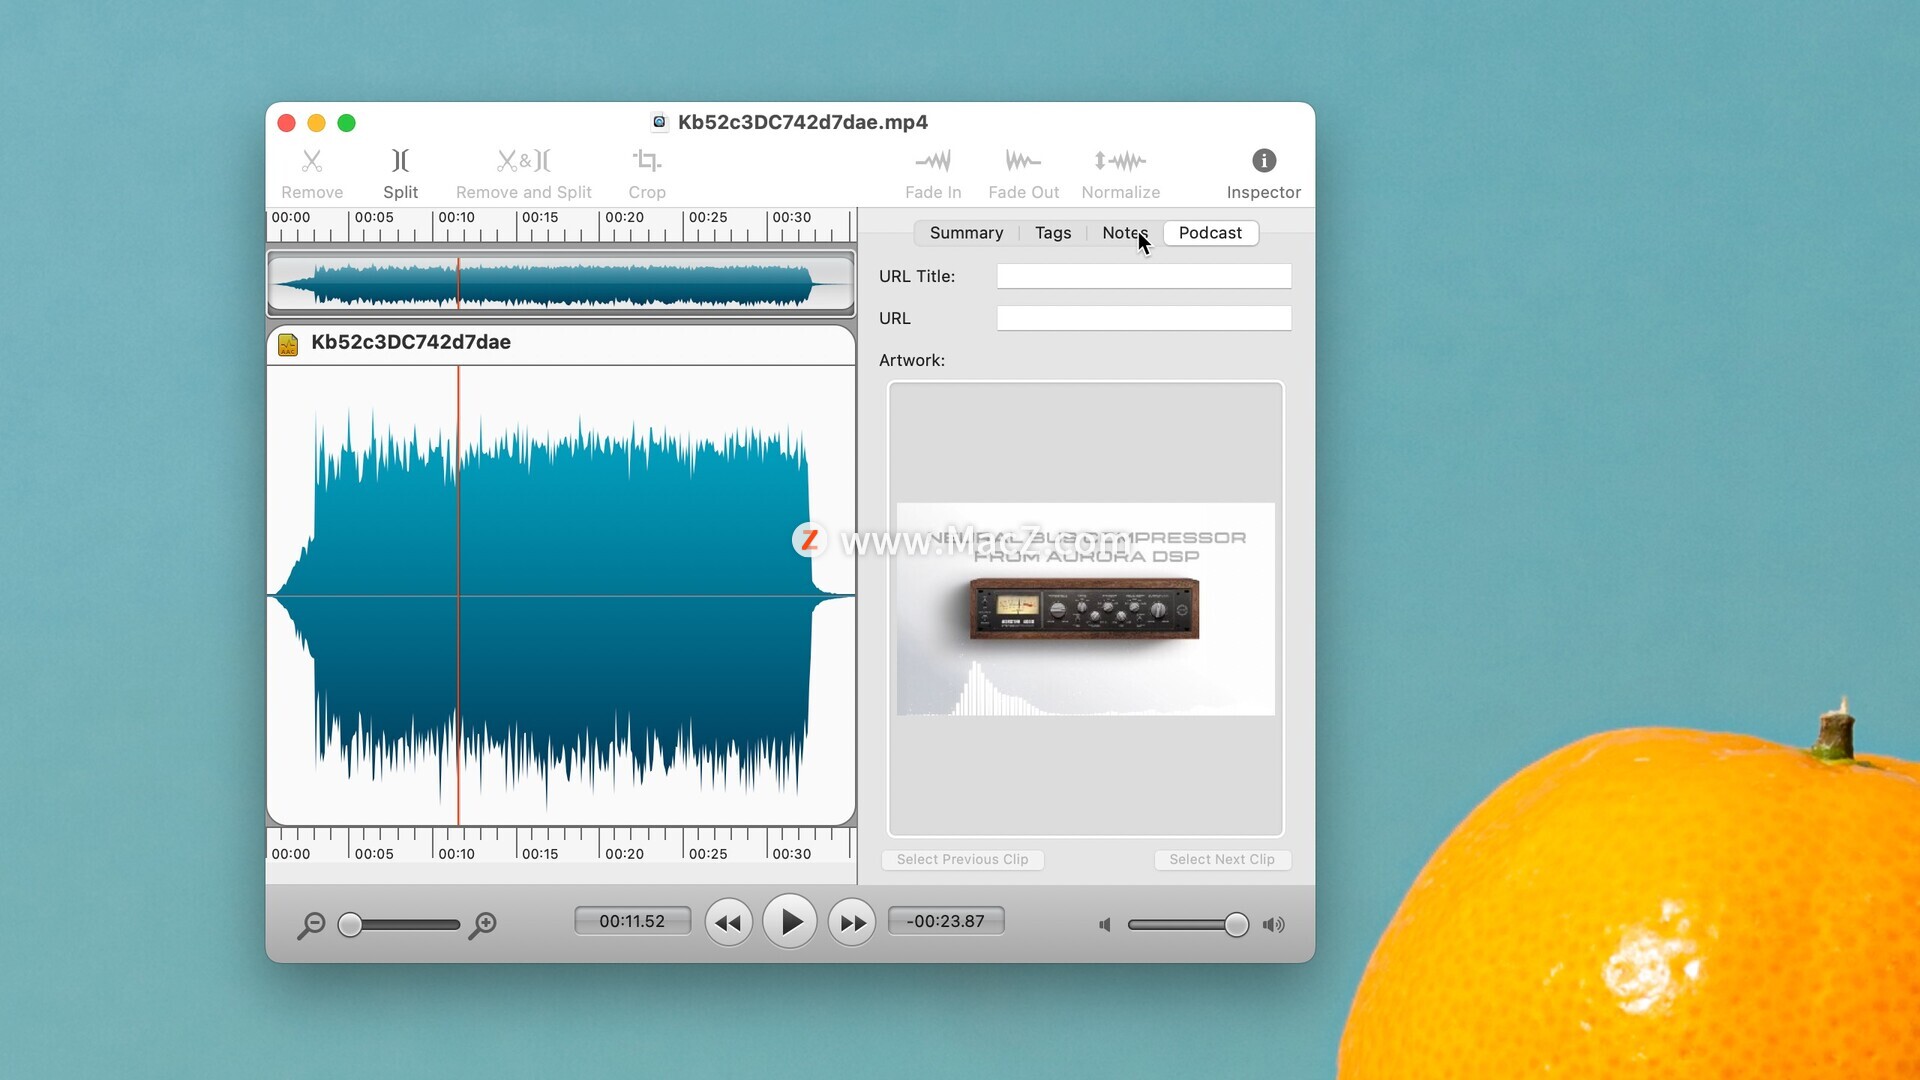Open the Notes tab
Viewport: 1920px width, 1080px height.
pyautogui.click(x=1125, y=233)
